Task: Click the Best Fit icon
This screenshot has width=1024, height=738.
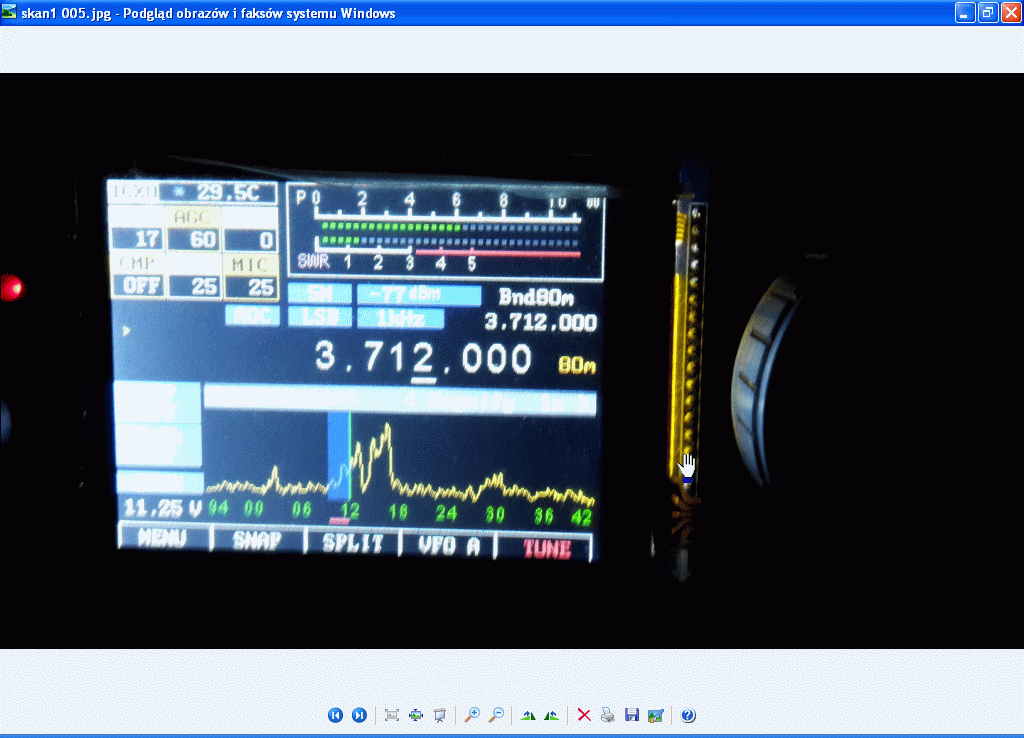Action: (392, 715)
